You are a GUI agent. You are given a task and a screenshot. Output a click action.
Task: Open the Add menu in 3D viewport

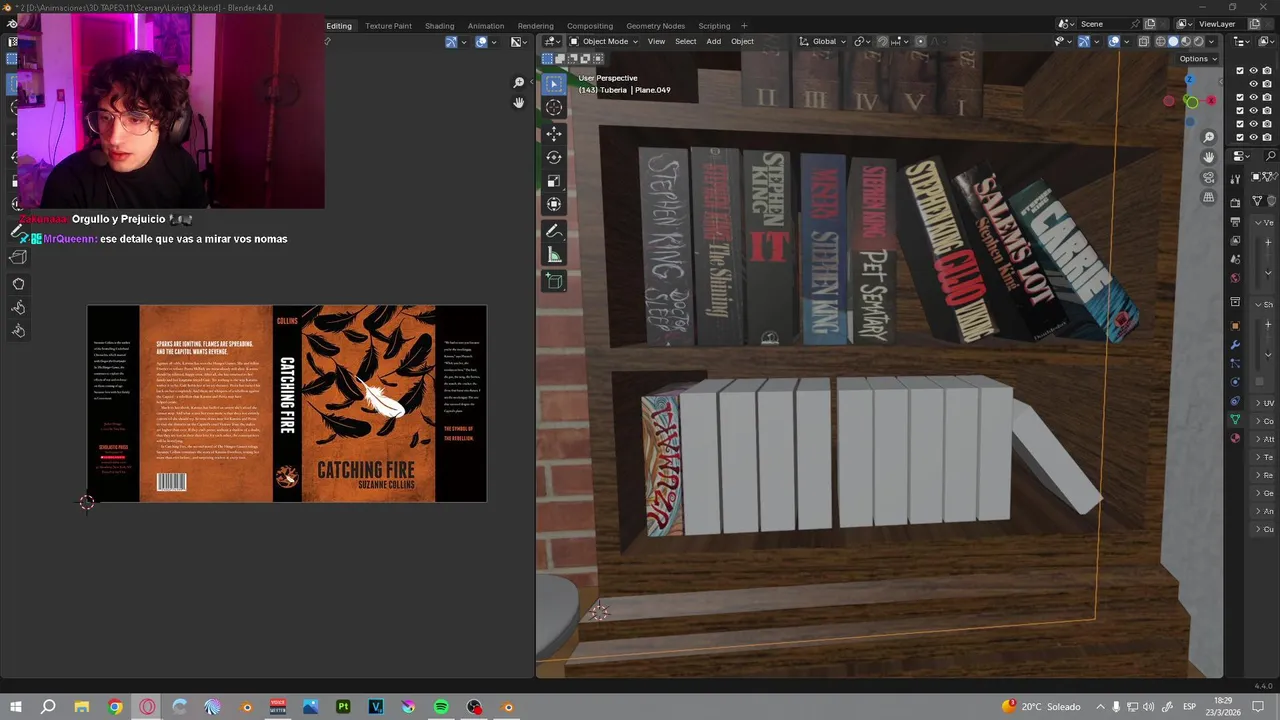point(713,41)
